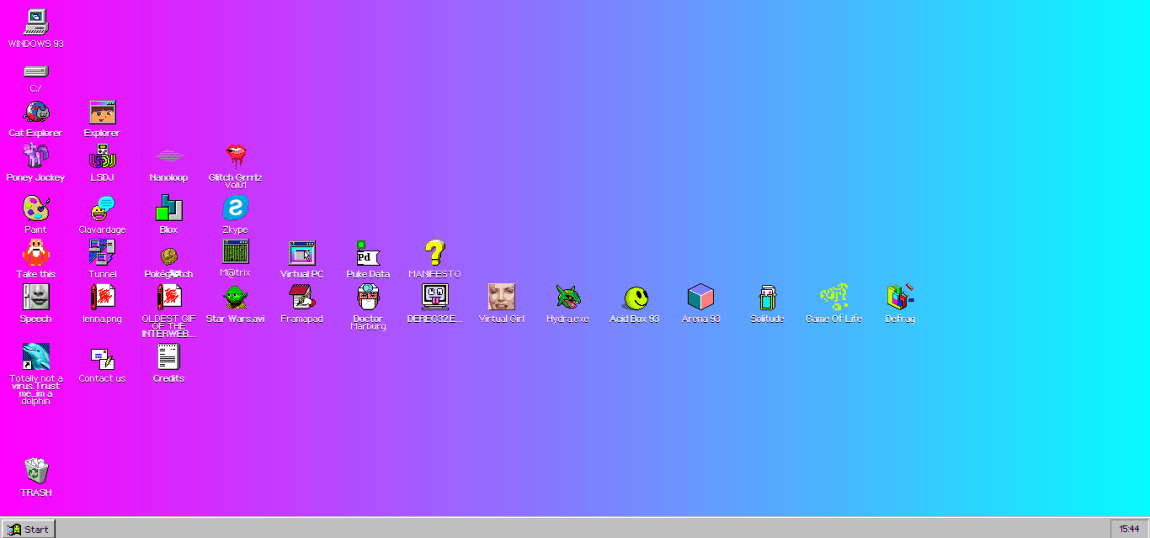Open the Virtual PC icon

302,253
